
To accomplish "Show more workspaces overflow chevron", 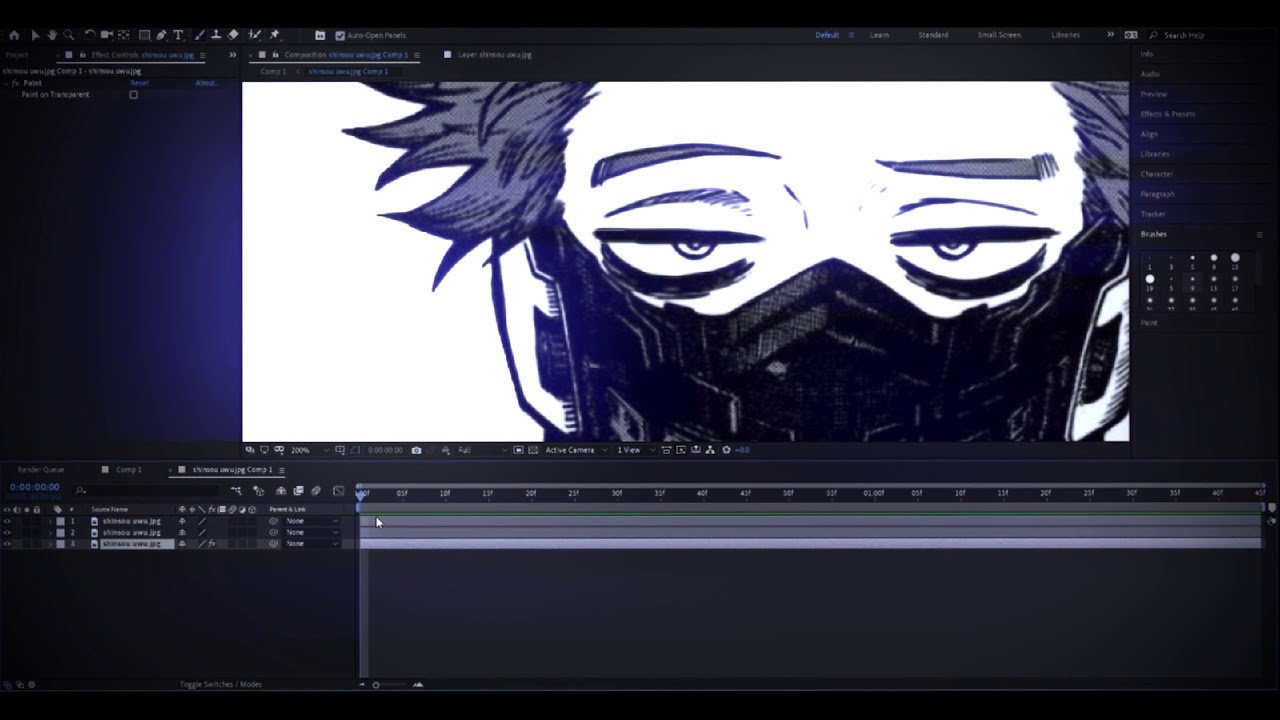I will click(1110, 35).
